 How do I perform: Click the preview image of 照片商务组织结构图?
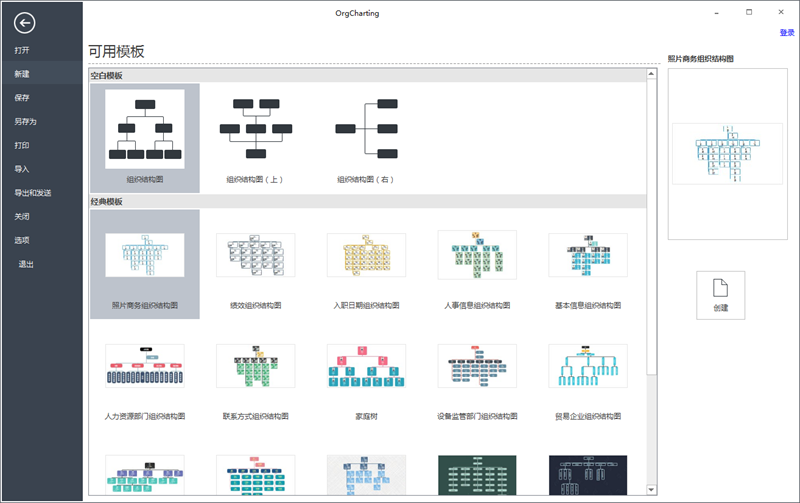pos(727,154)
